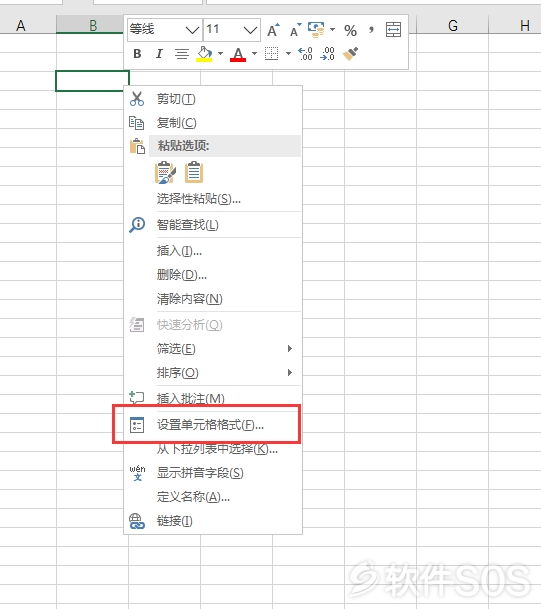The width and height of the screenshot is (541, 609).
Task: Select 设置单元格格式(F)... menu entry
Action: tap(213, 425)
